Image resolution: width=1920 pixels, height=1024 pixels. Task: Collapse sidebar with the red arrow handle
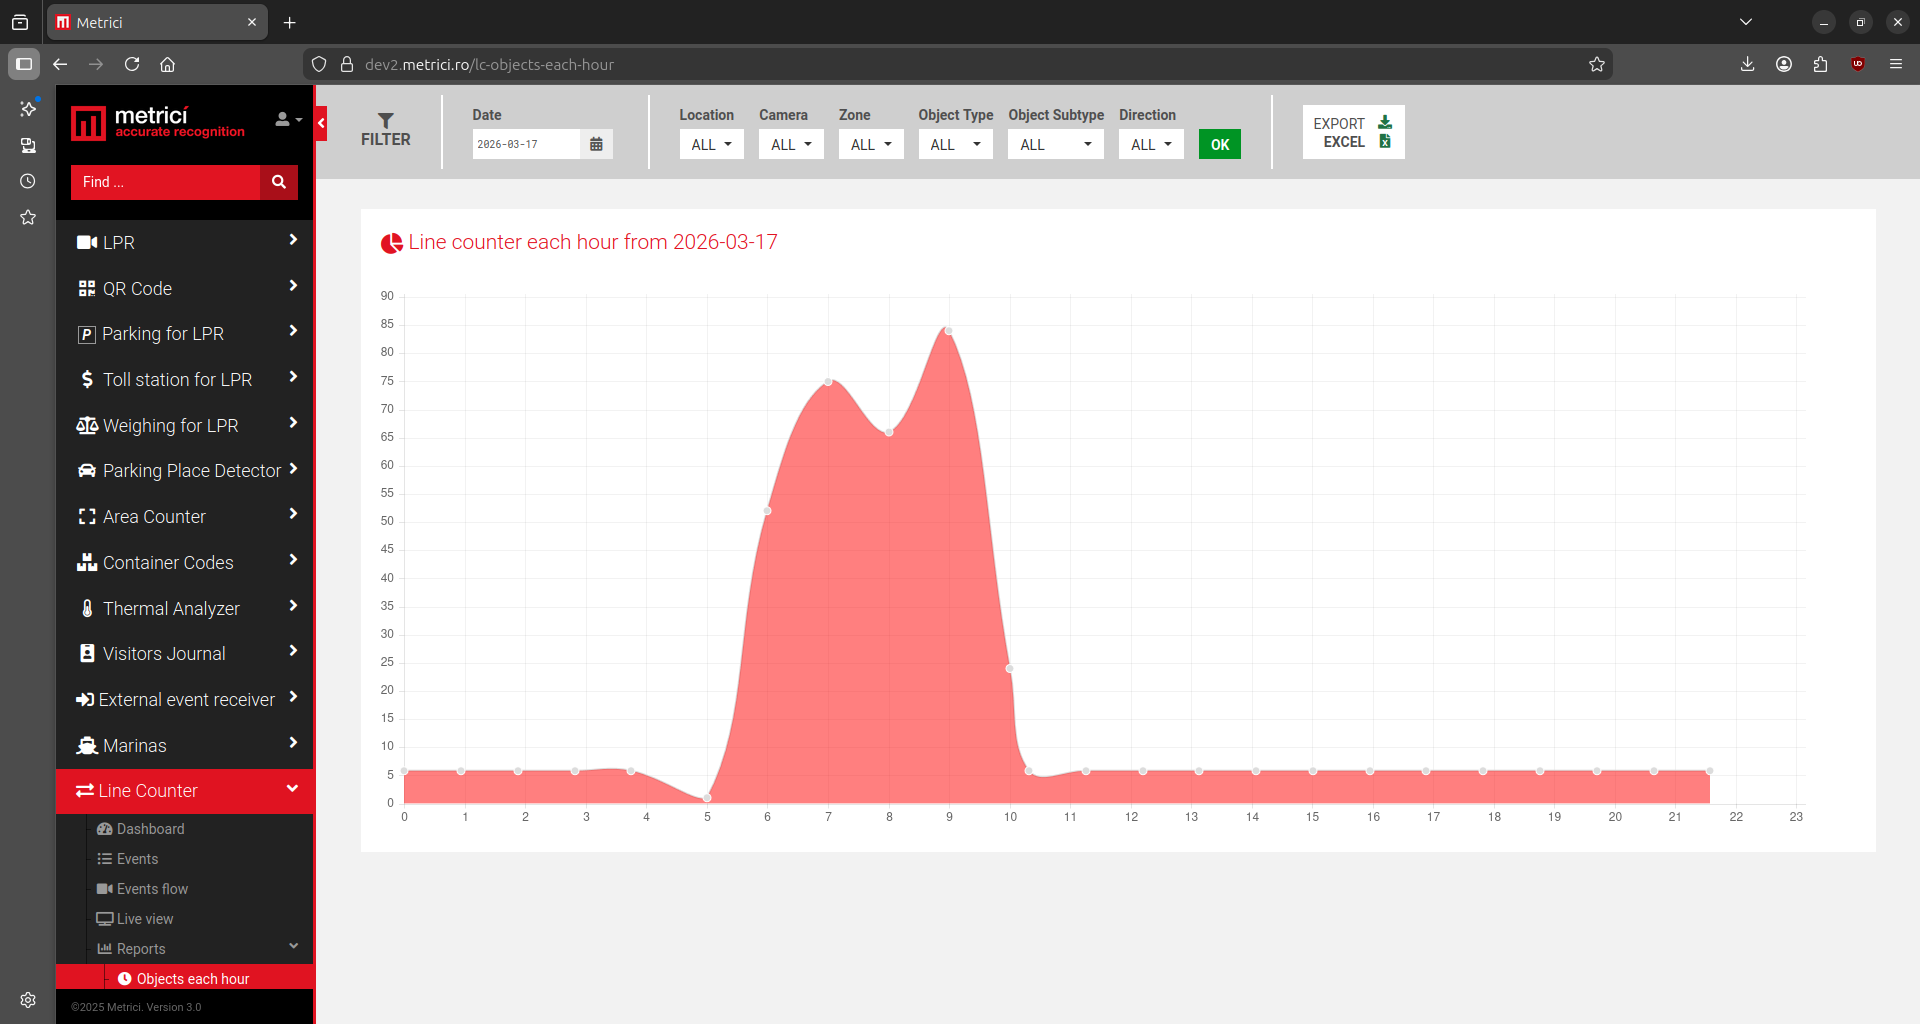(x=321, y=123)
